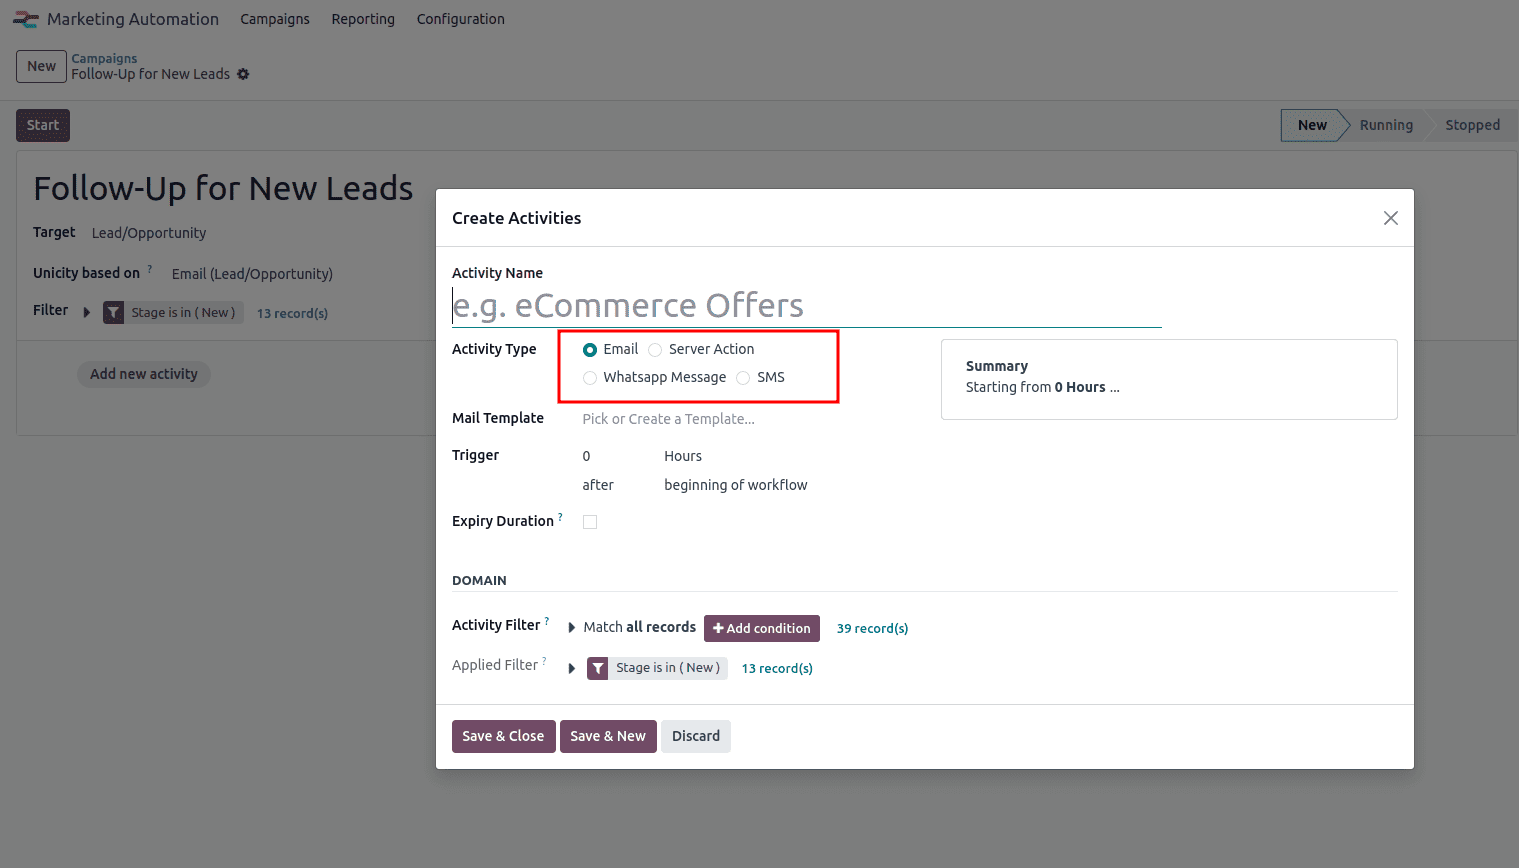Enable the Expiry Duration checkbox
This screenshot has width=1519, height=868.
pyautogui.click(x=590, y=522)
